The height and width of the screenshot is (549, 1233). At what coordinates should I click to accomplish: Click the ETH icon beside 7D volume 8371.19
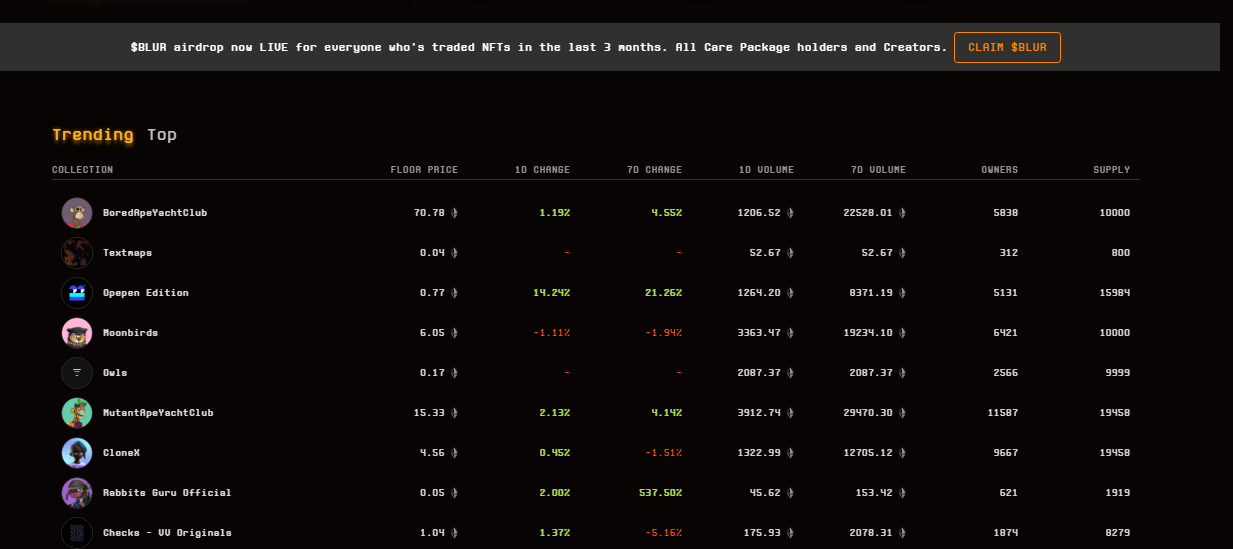coord(902,293)
